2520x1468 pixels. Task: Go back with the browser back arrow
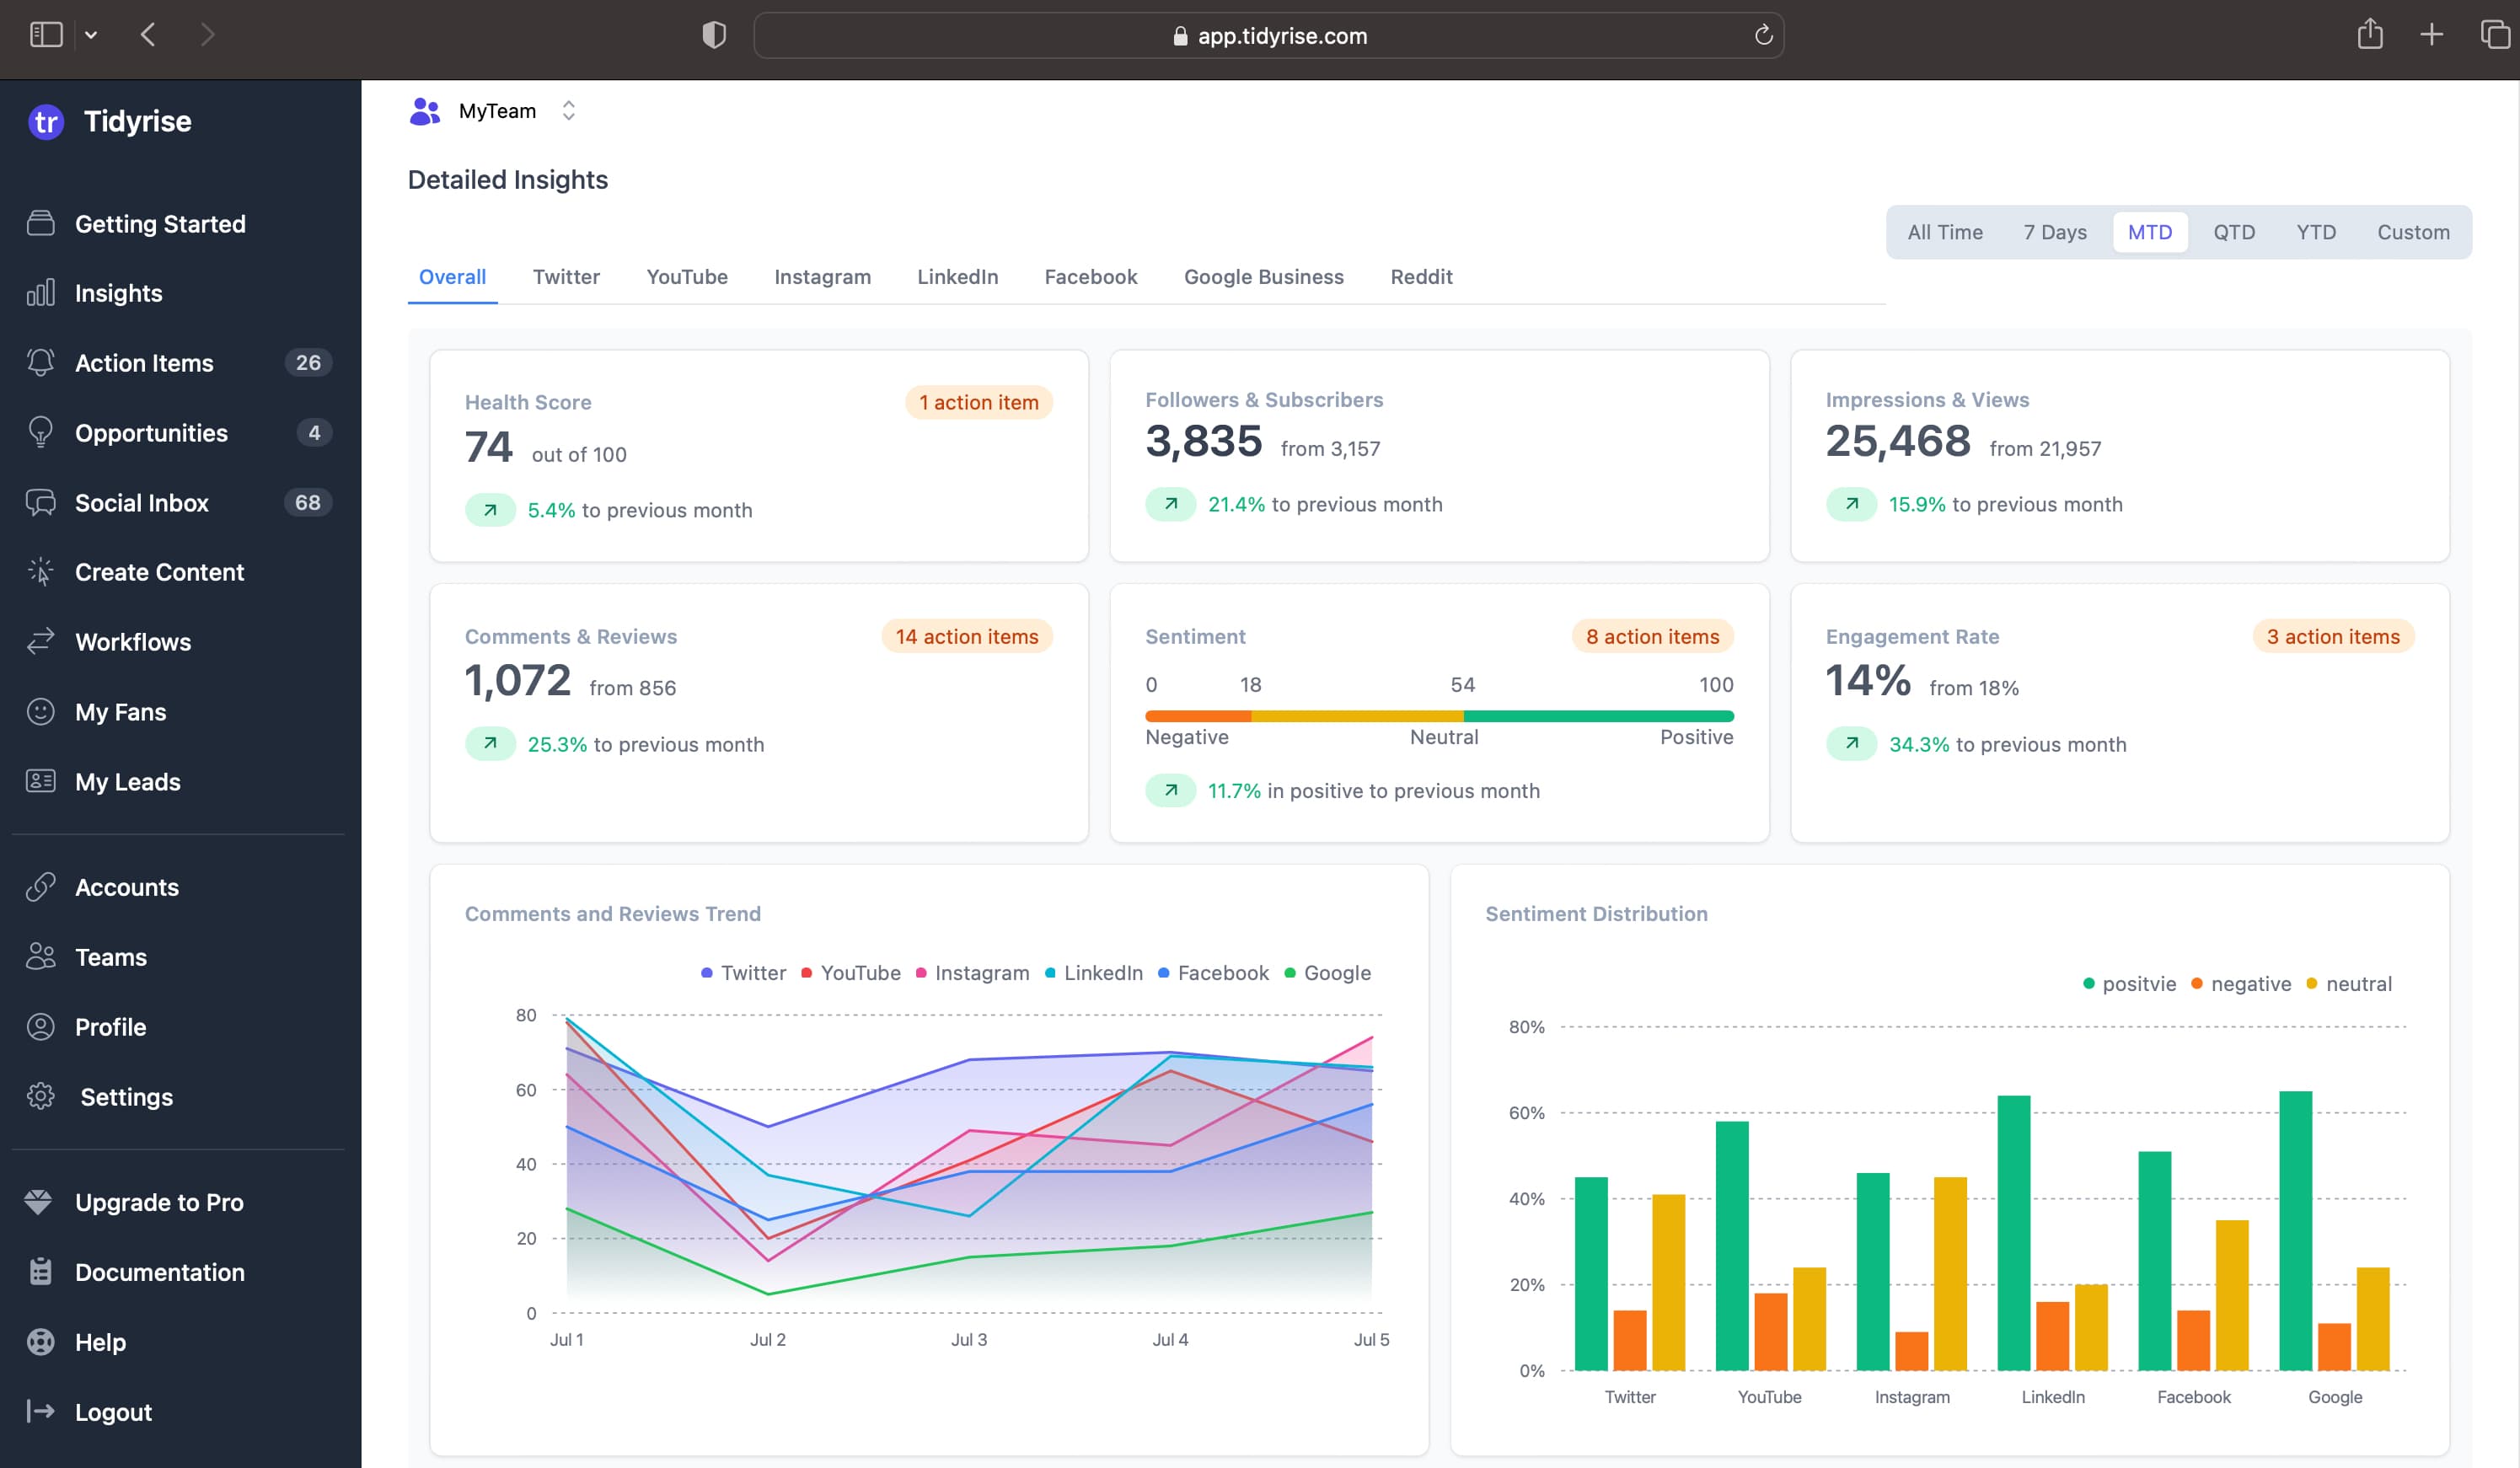pyautogui.click(x=148, y=35)
